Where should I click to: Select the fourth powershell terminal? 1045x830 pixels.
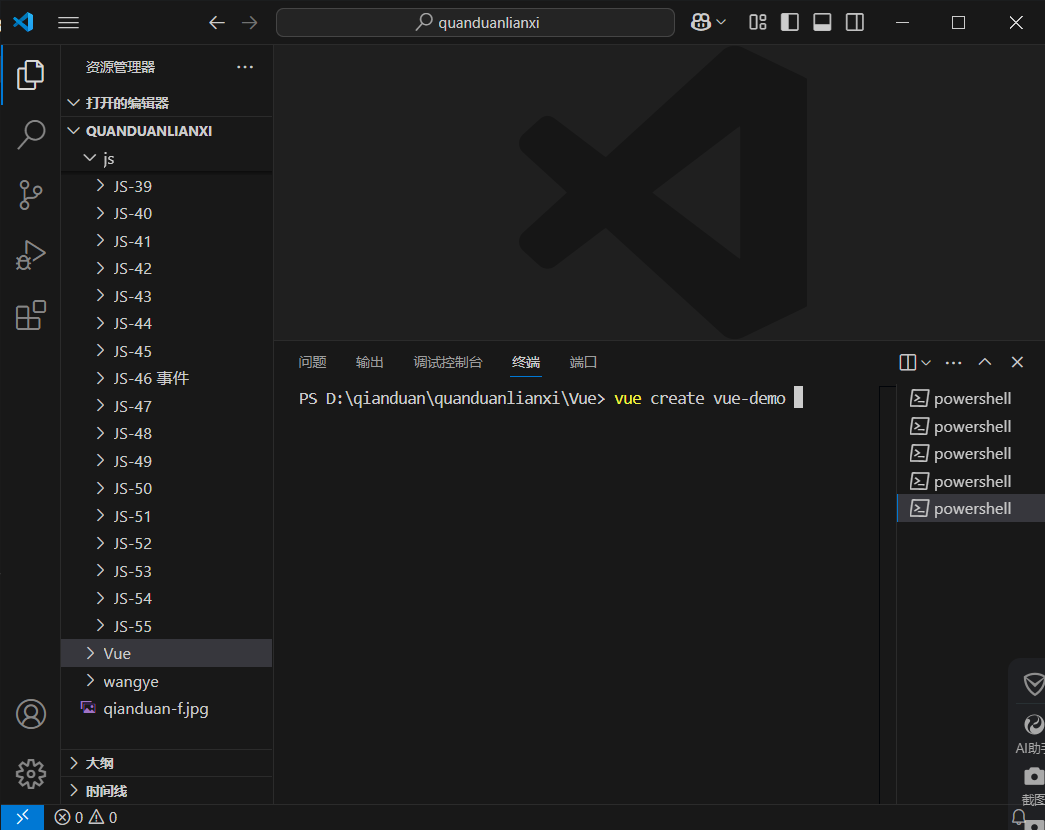[971, 481]
